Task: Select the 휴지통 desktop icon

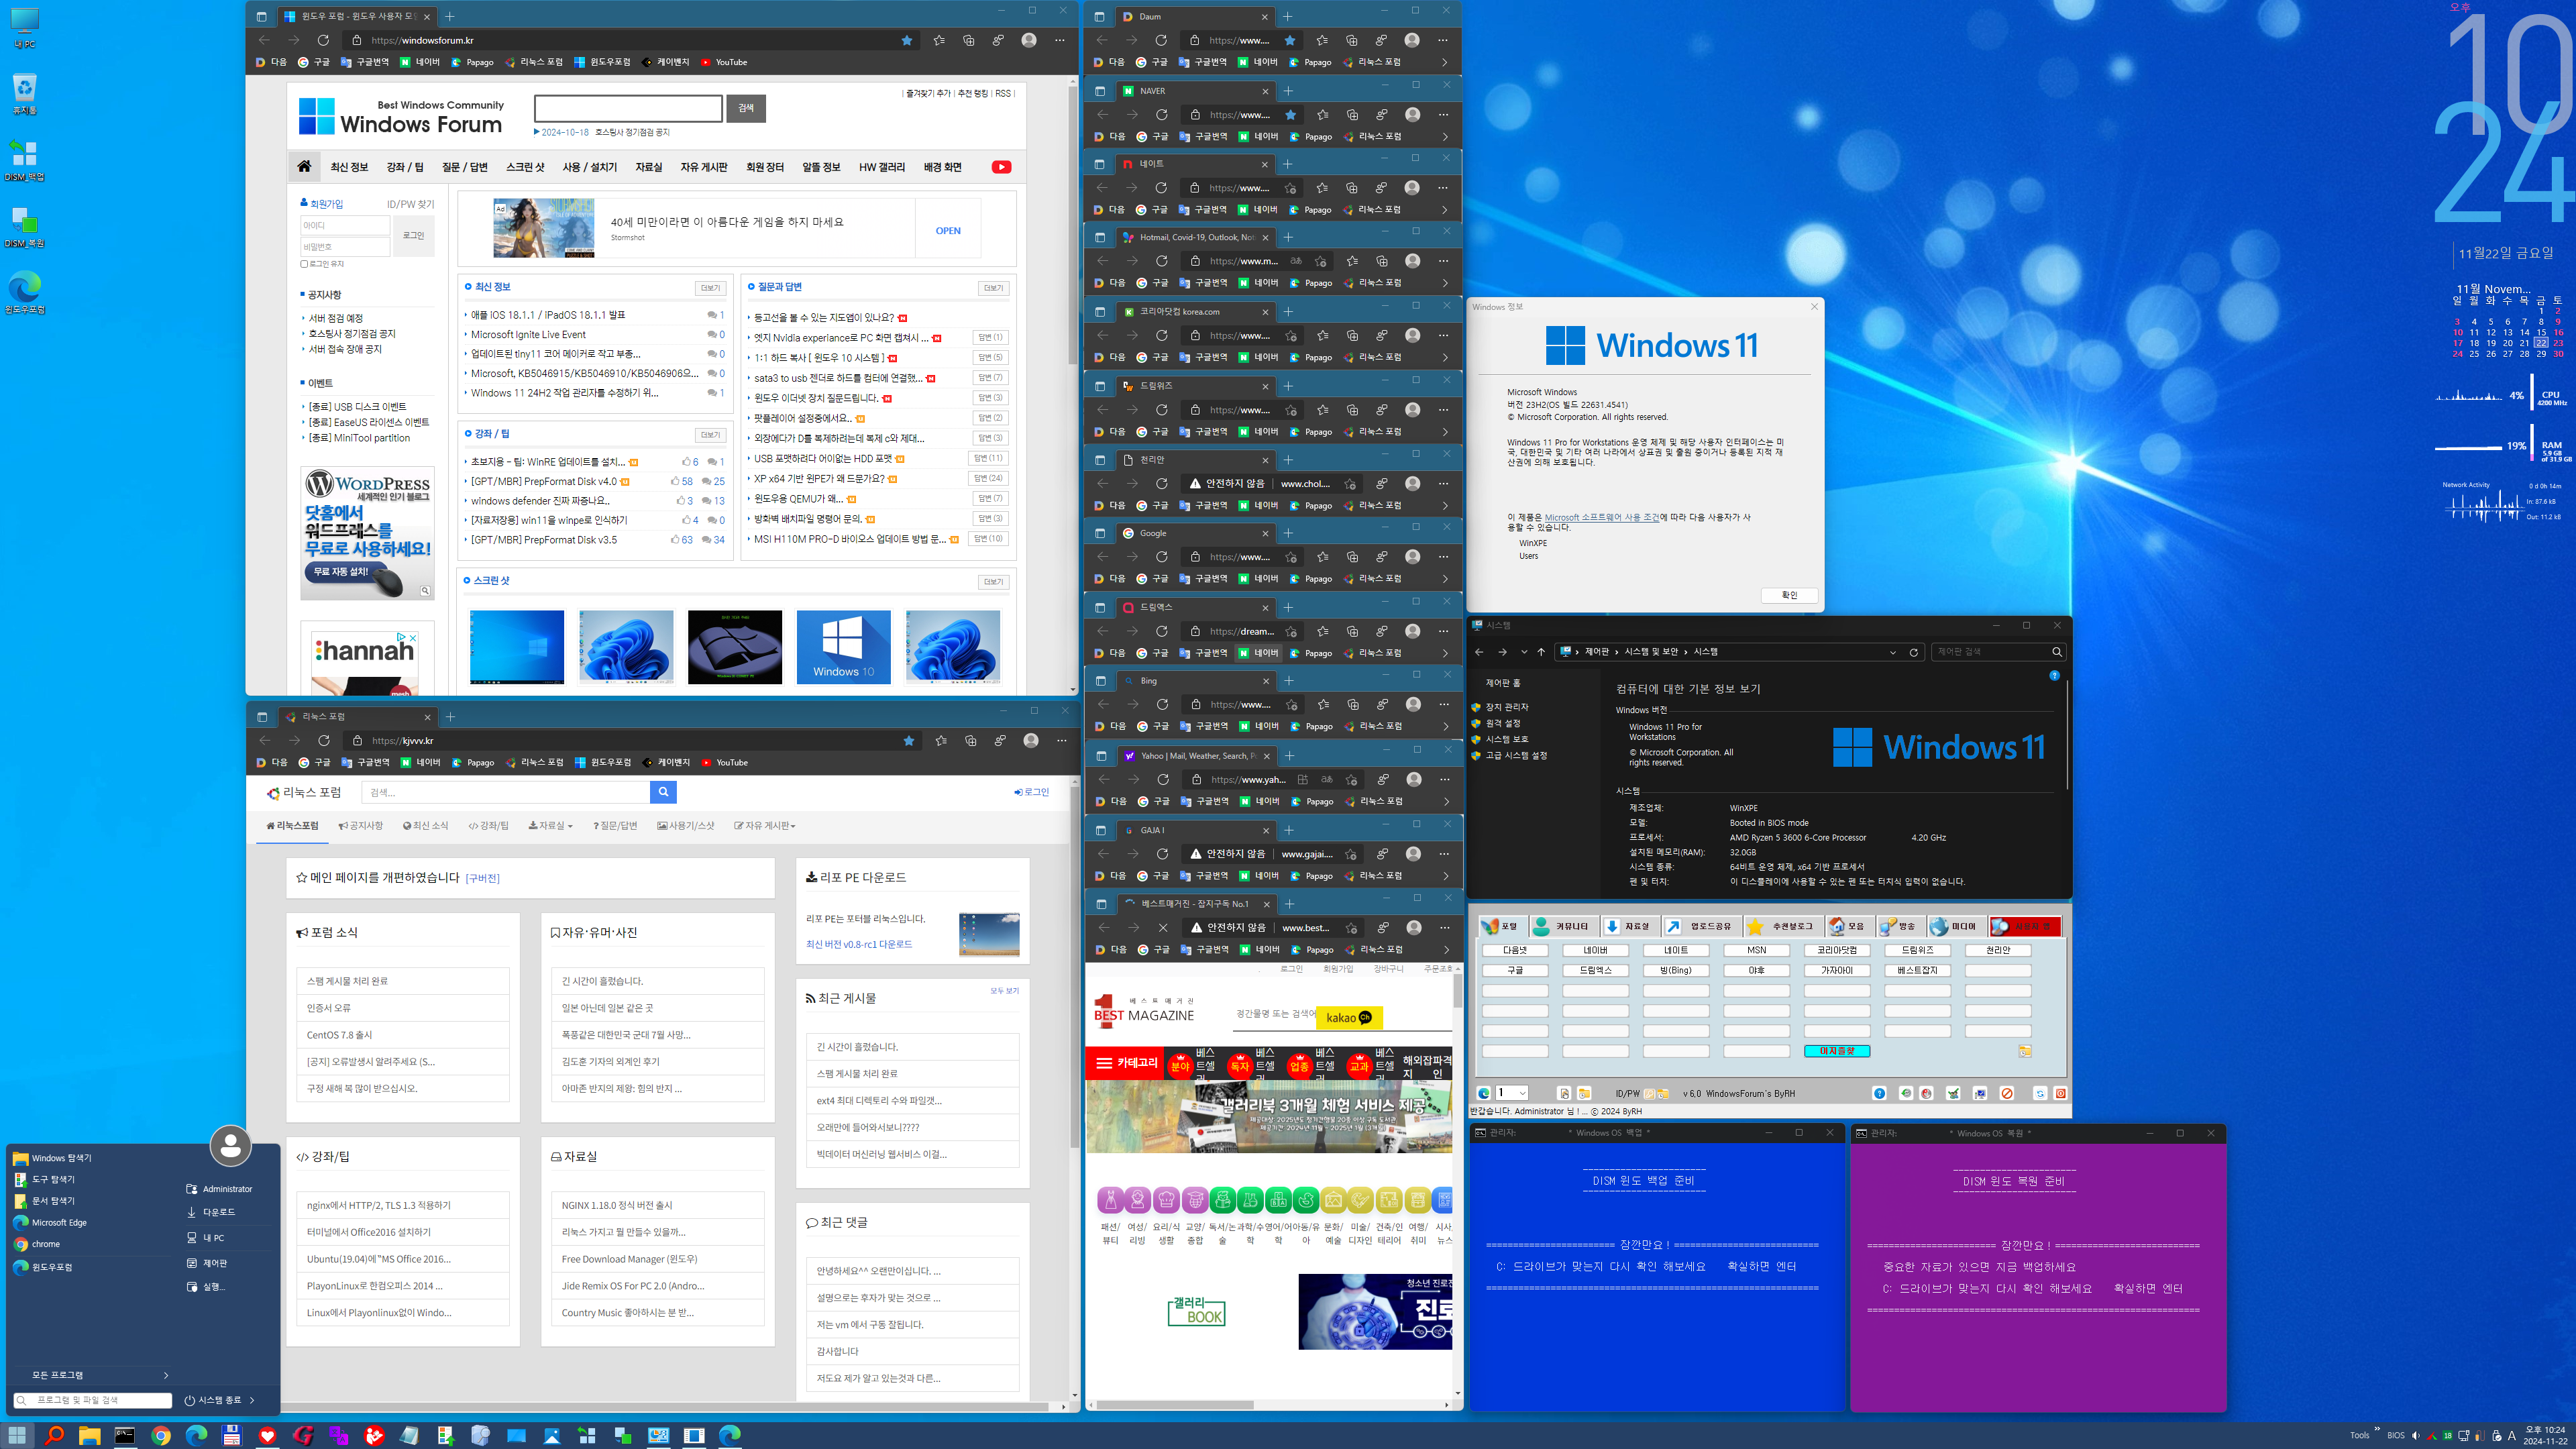Action: click(24, 93)
